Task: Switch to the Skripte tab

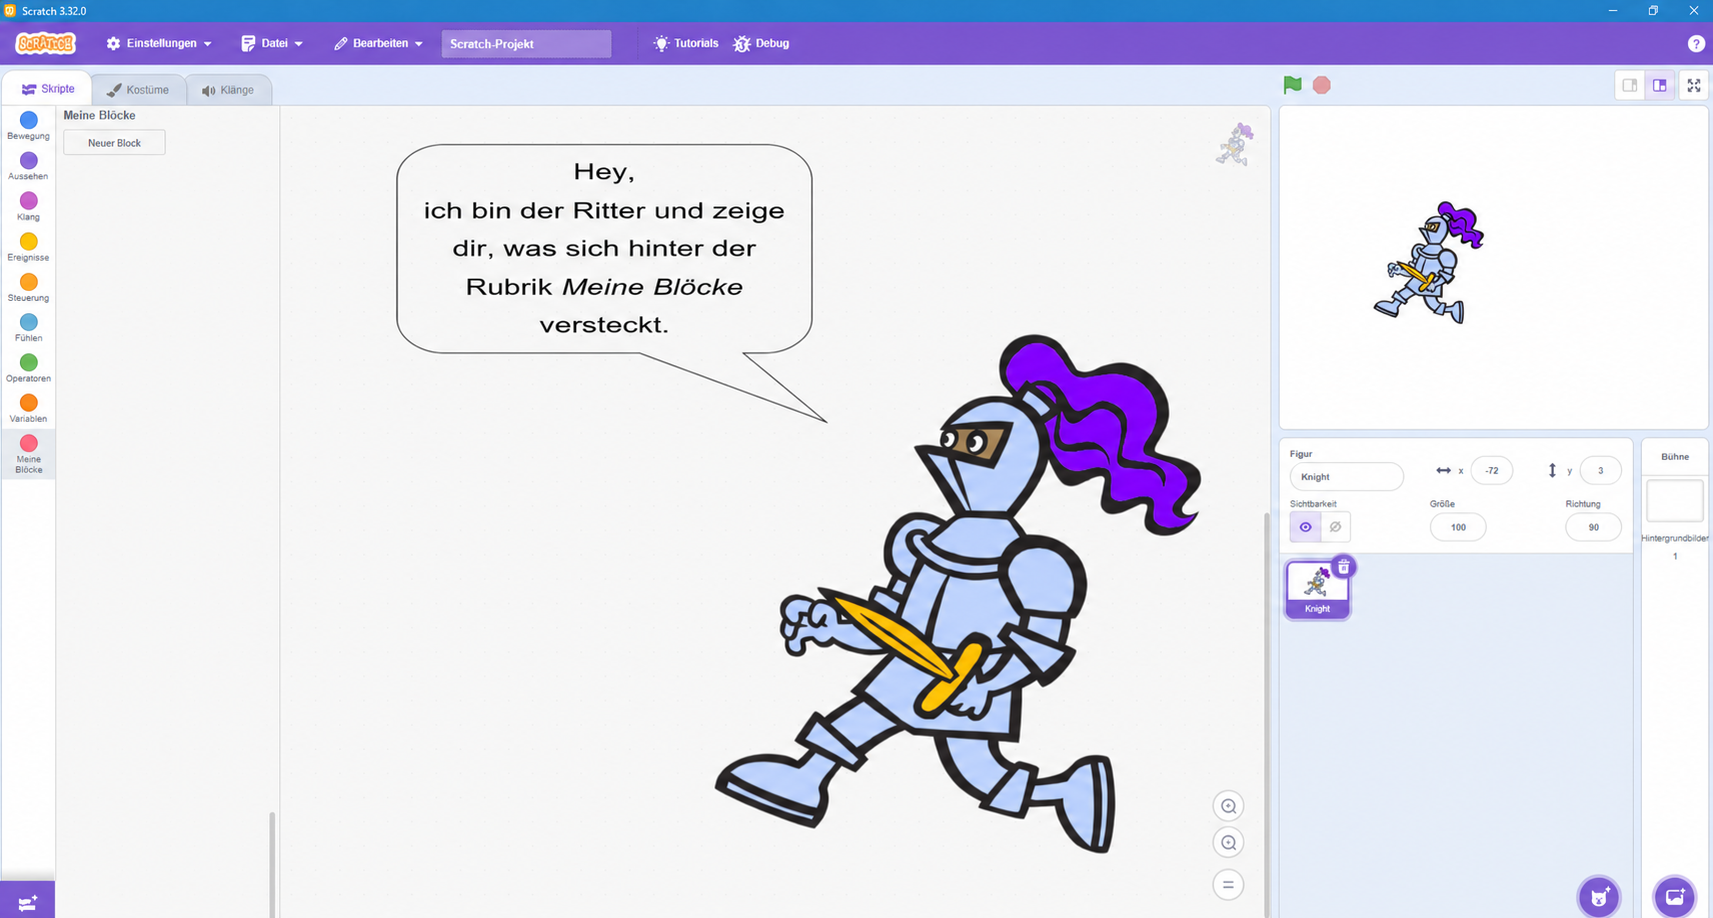Action: [48, 89]
